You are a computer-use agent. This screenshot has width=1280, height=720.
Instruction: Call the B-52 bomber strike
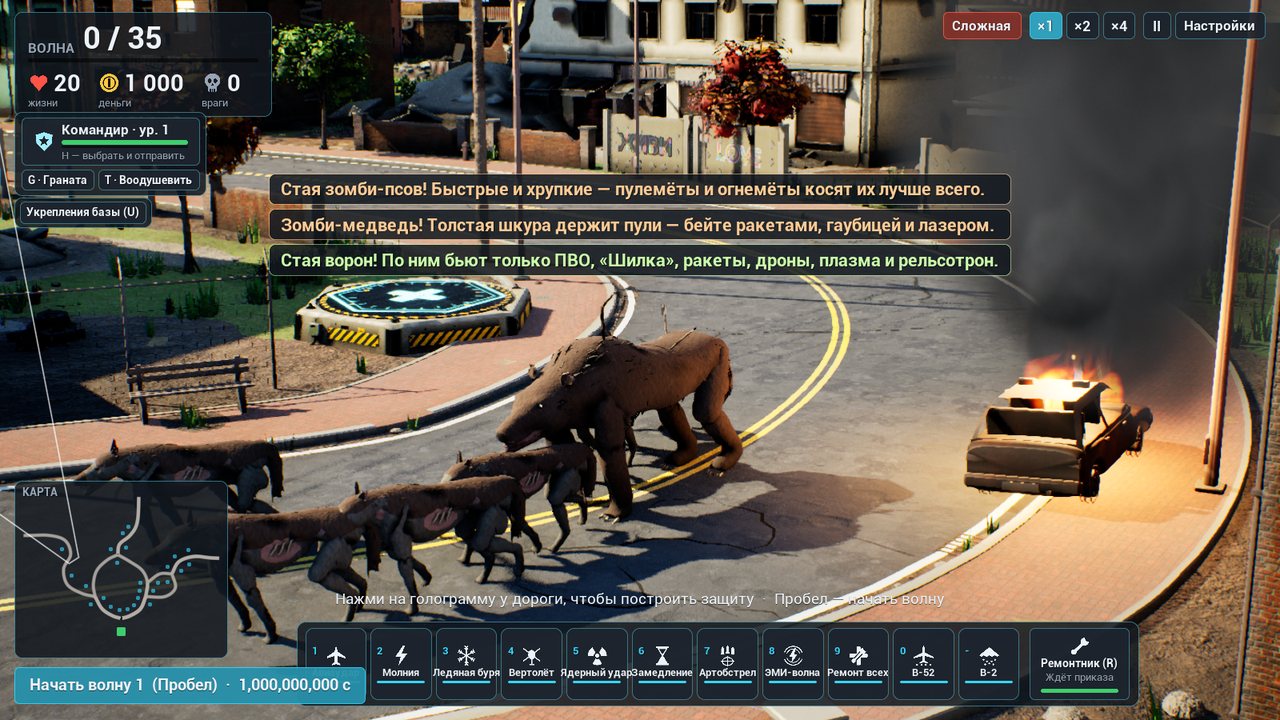[x=923, y=663]
